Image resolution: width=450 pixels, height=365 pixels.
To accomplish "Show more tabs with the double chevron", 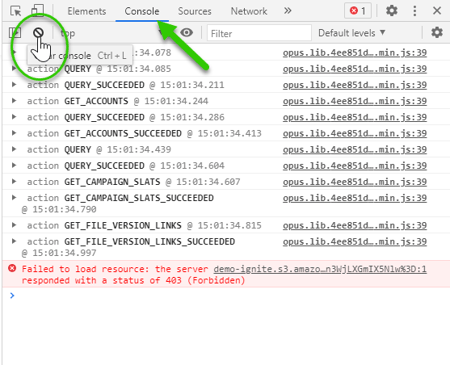I will pos(288,11).
